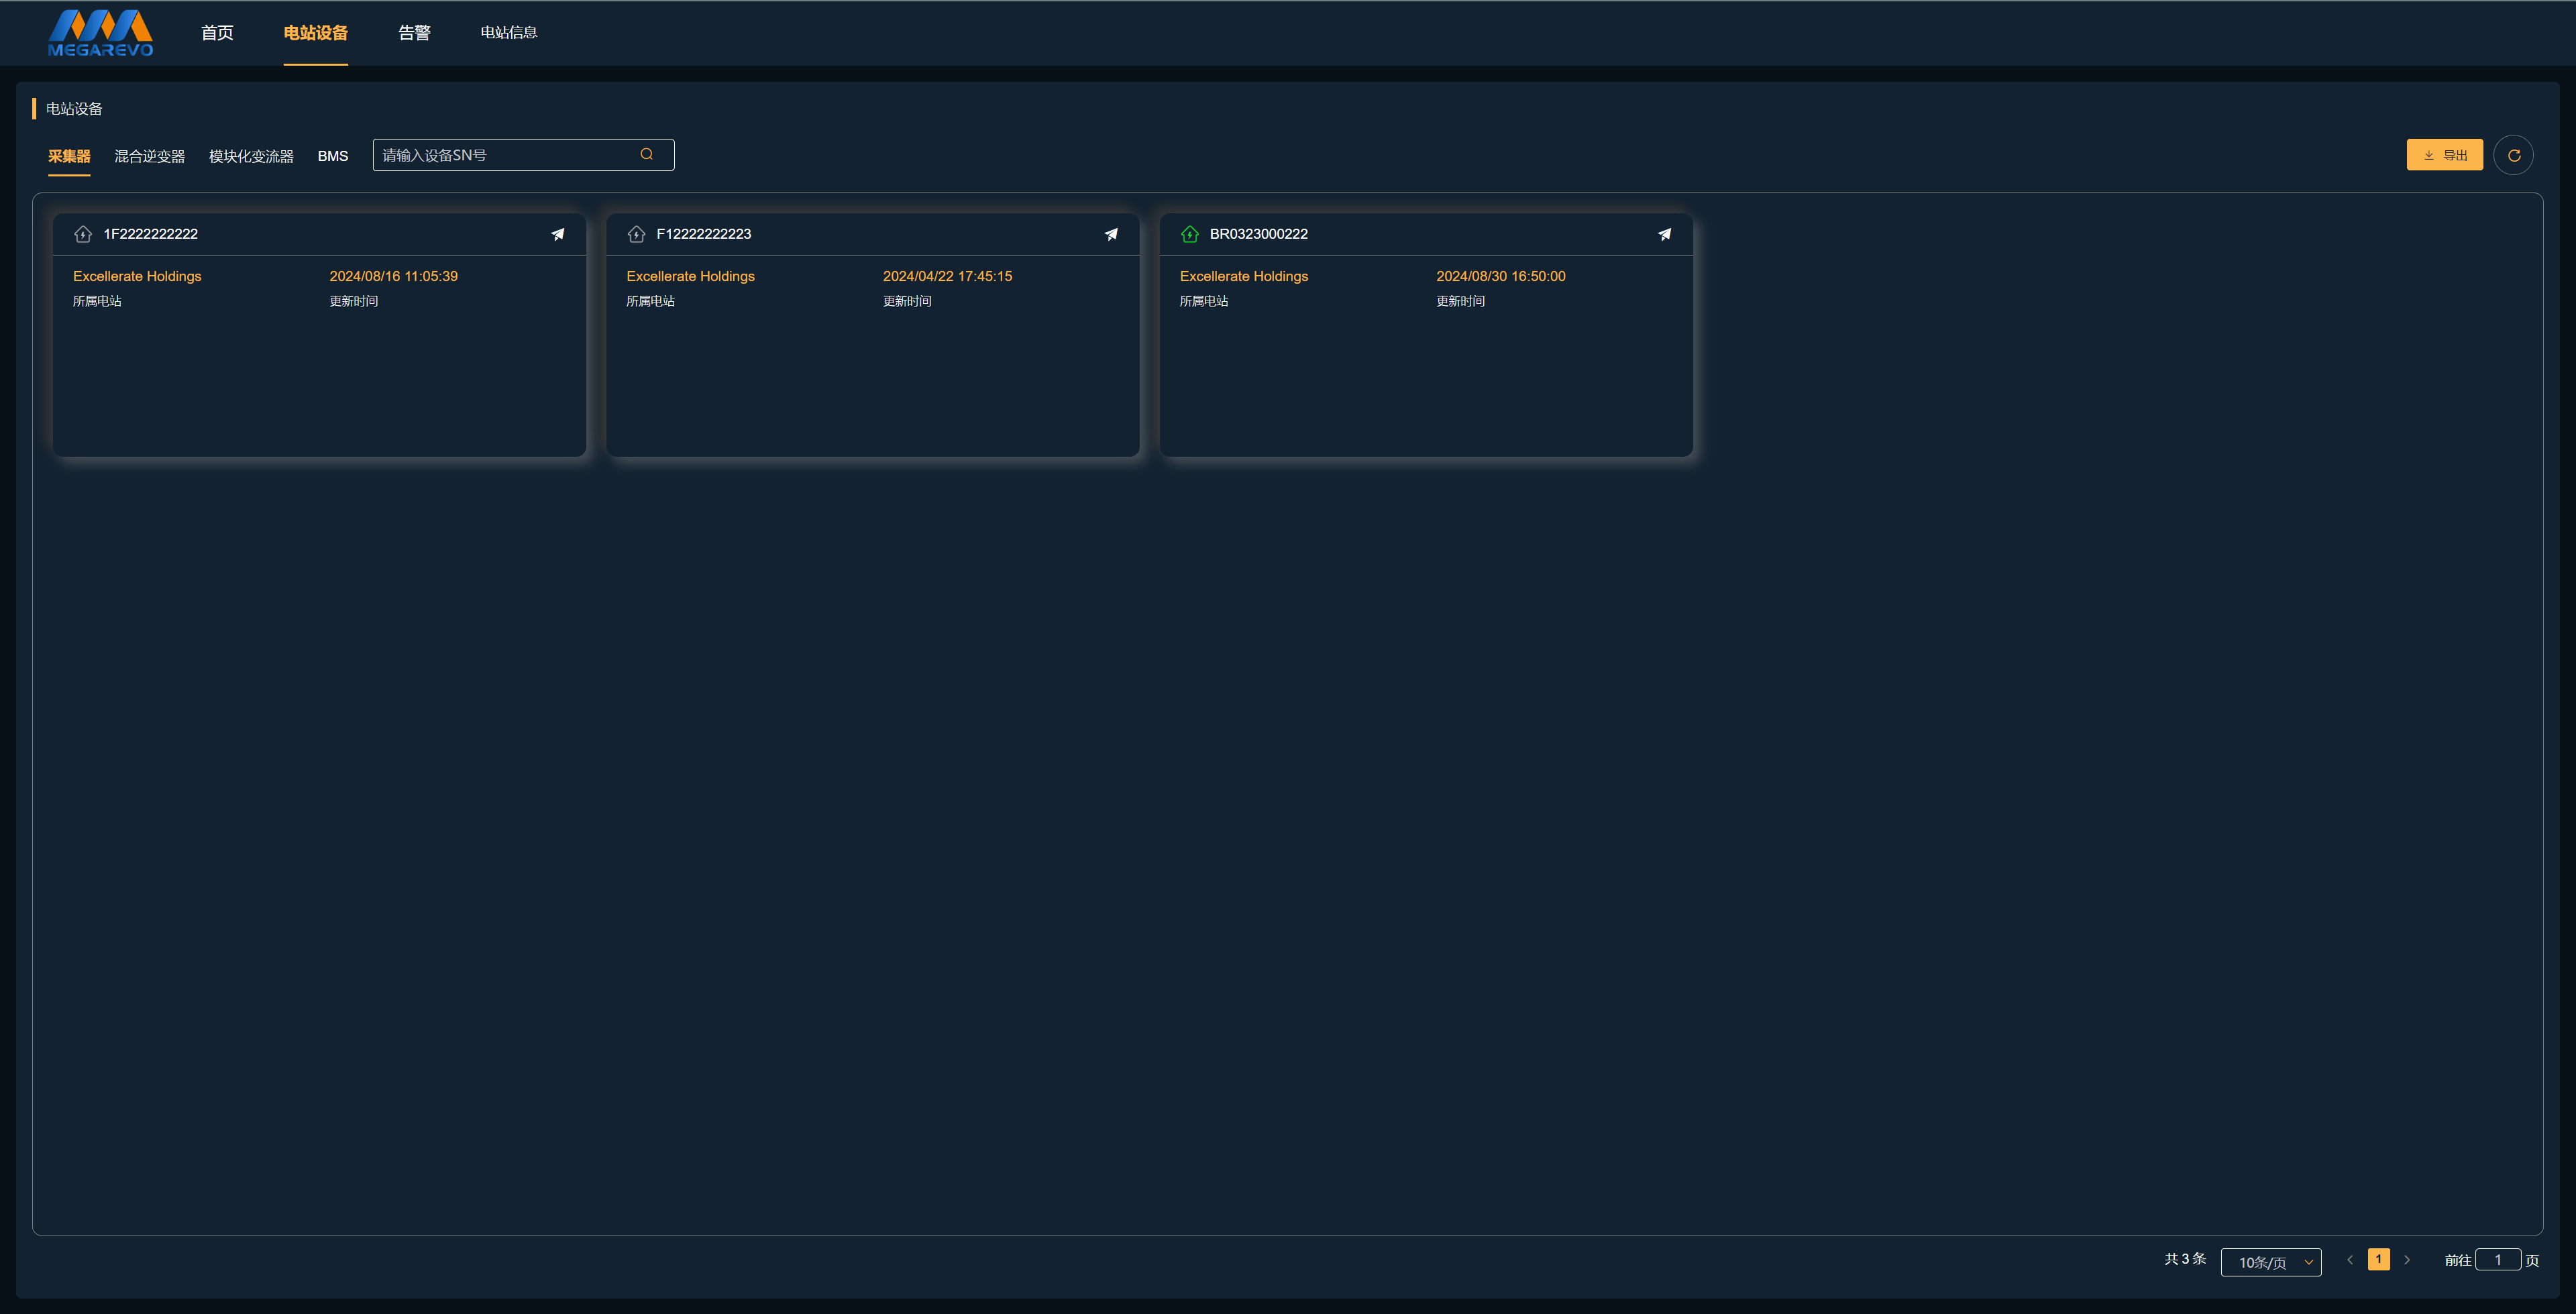Viewport: 2576px width, 1314px height.
Task: Refresh the device list
Action: click(x=2513, y=155)
